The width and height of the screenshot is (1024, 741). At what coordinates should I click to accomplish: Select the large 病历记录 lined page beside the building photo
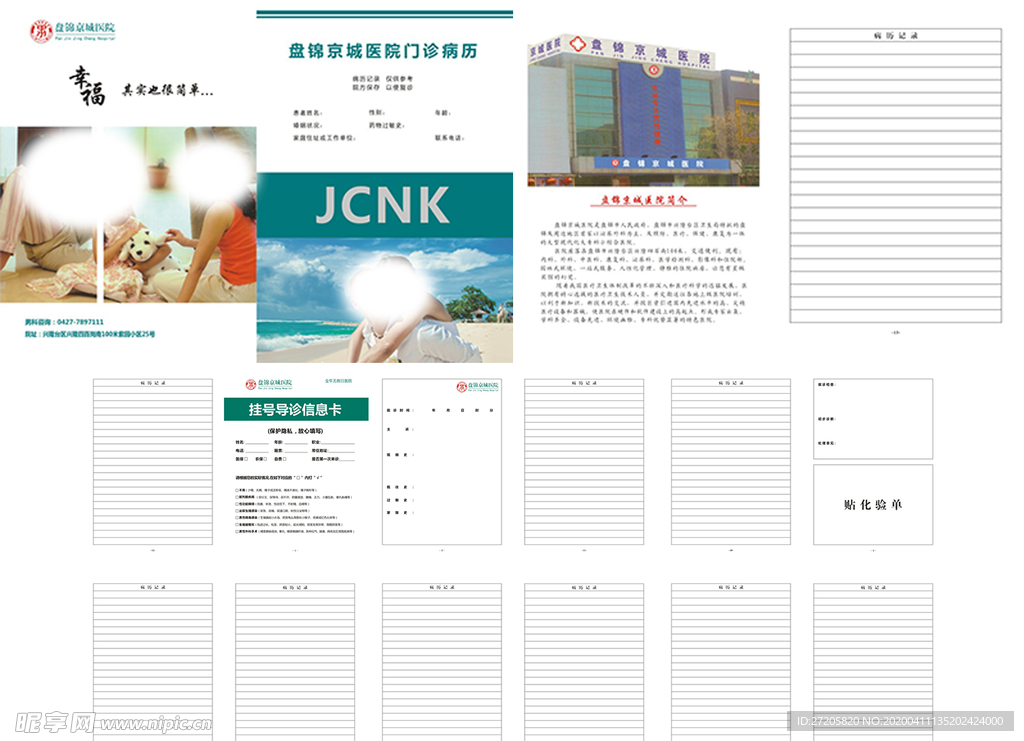895,176
